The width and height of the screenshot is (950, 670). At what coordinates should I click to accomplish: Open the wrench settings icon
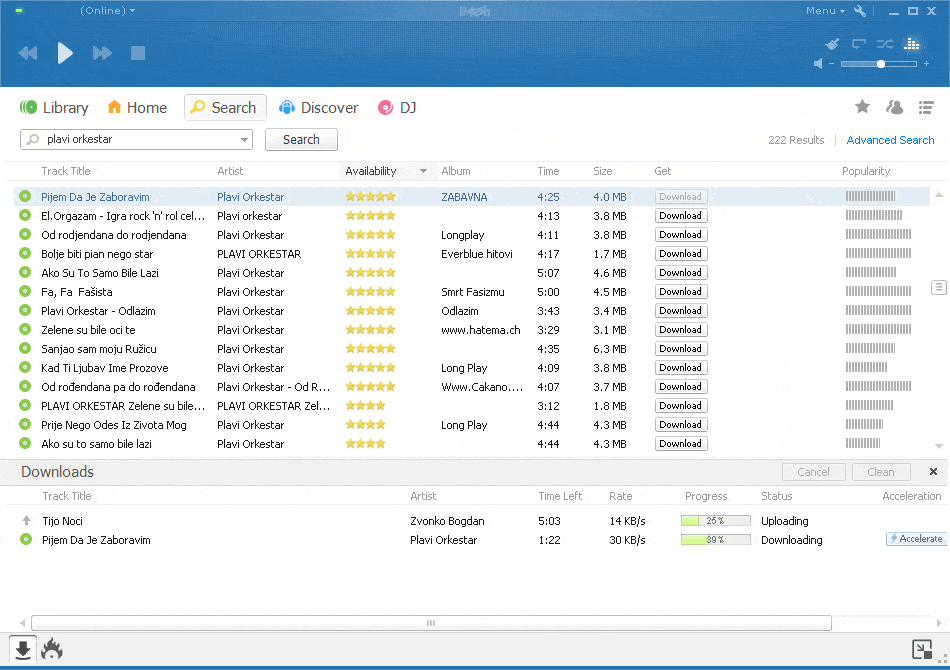click(860, 11)
